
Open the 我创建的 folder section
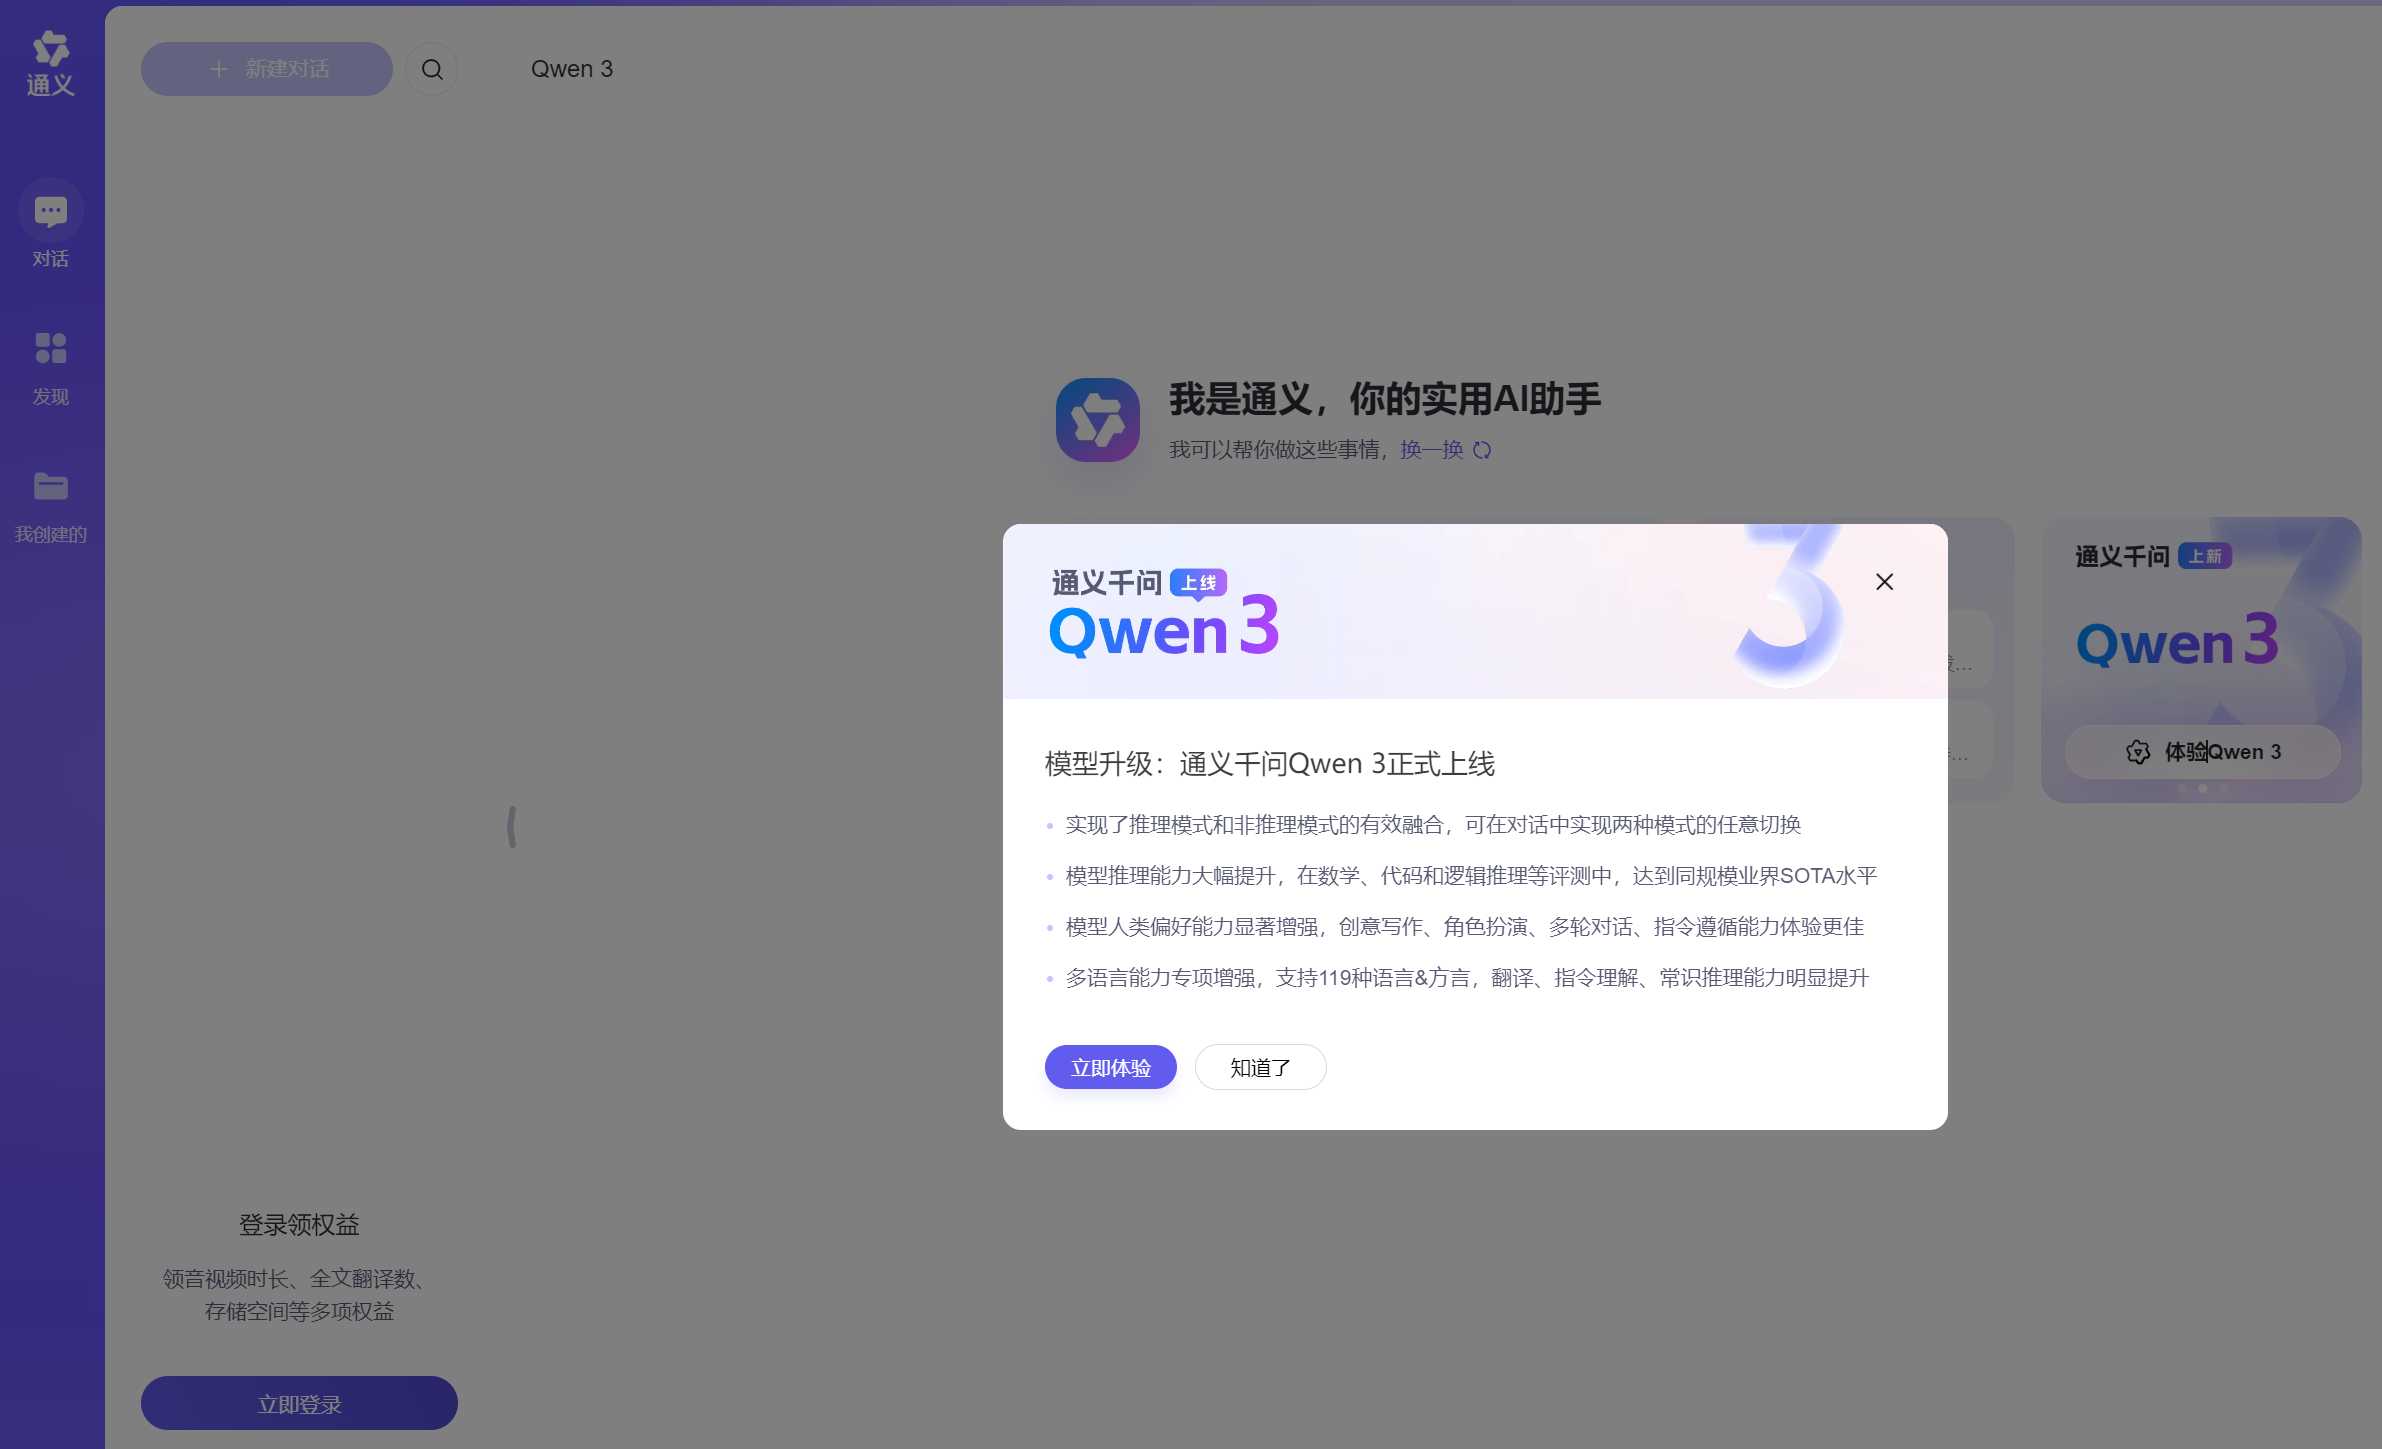coord(51,507)
